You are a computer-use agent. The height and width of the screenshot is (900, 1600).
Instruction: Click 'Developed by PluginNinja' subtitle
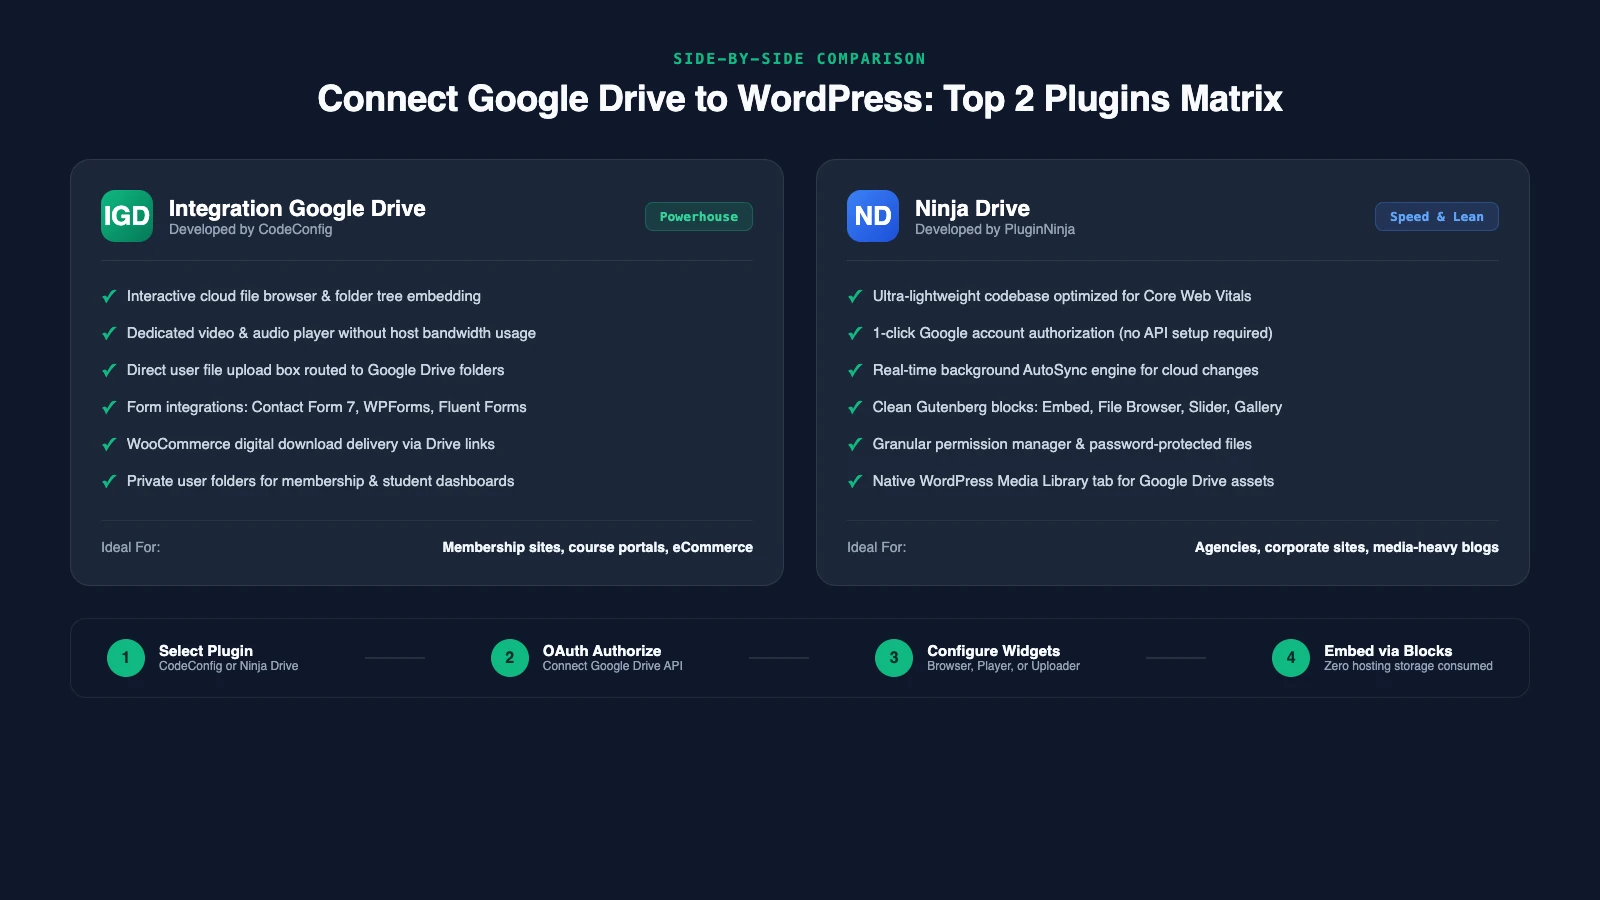coord(995,230)
